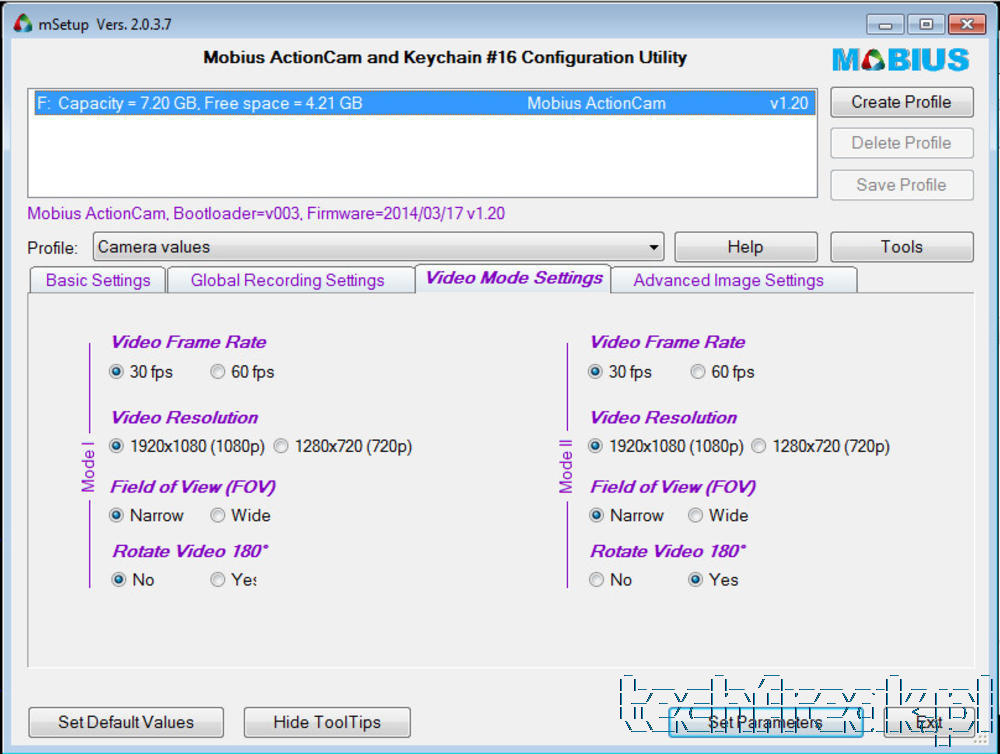Click the Hide ToolTips button
The width and height of the screenshot is (1000, 754).
click(x=327, y=722)
